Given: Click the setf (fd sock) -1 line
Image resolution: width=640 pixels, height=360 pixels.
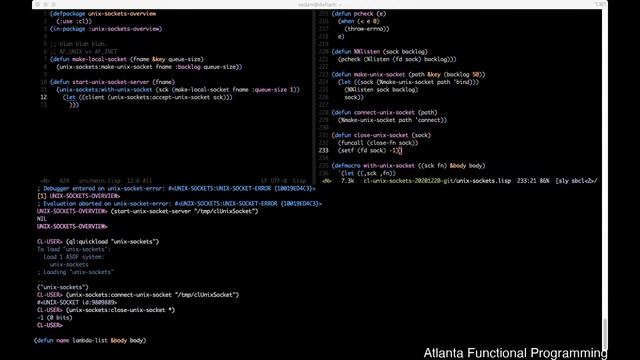Looking at the screenshot, I should 370,151.
